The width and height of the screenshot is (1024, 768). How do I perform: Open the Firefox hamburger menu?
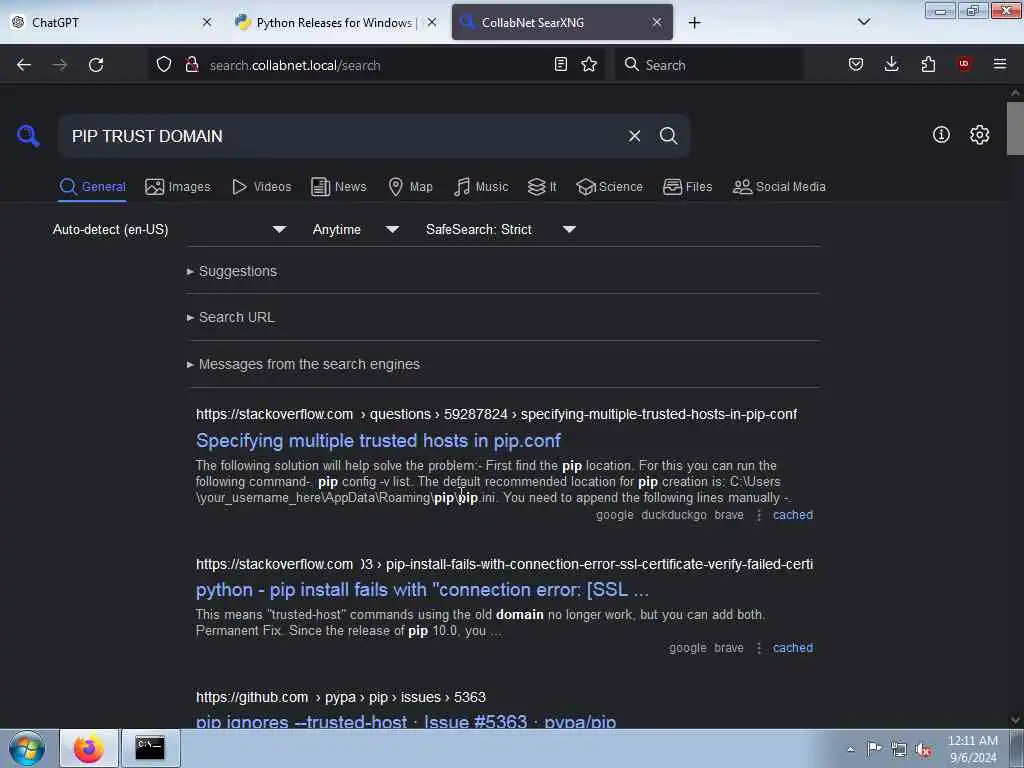pyautogui.click(x=1000, y=64)
